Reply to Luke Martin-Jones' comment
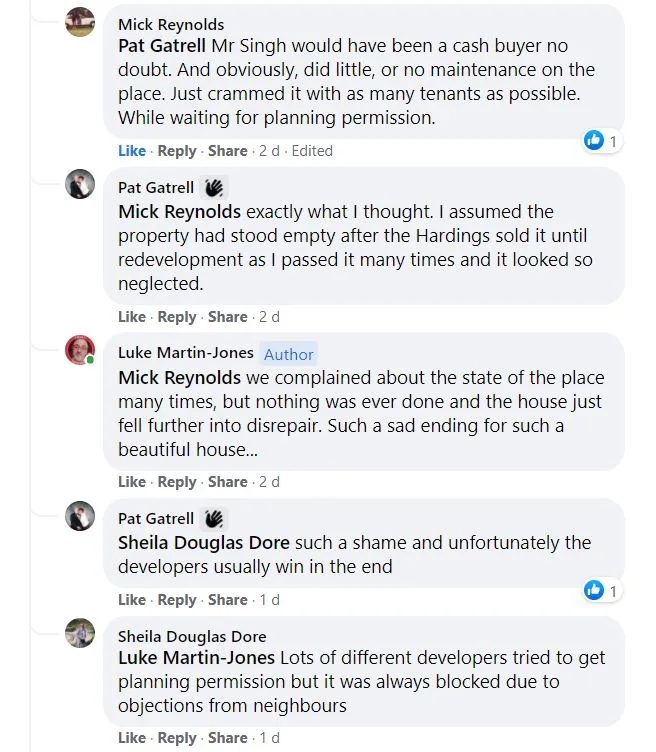This screenshot has width=656, height=752. click(x=177, y=482)
